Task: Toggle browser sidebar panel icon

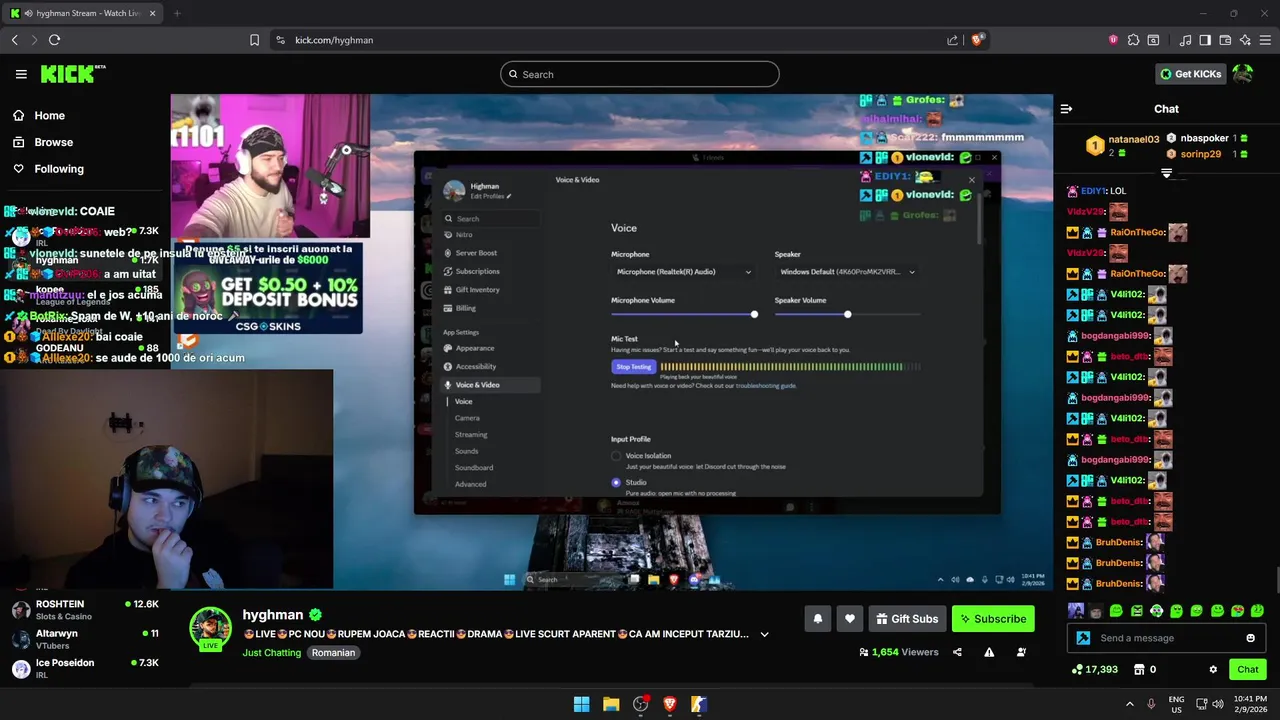Action: 1205,40
